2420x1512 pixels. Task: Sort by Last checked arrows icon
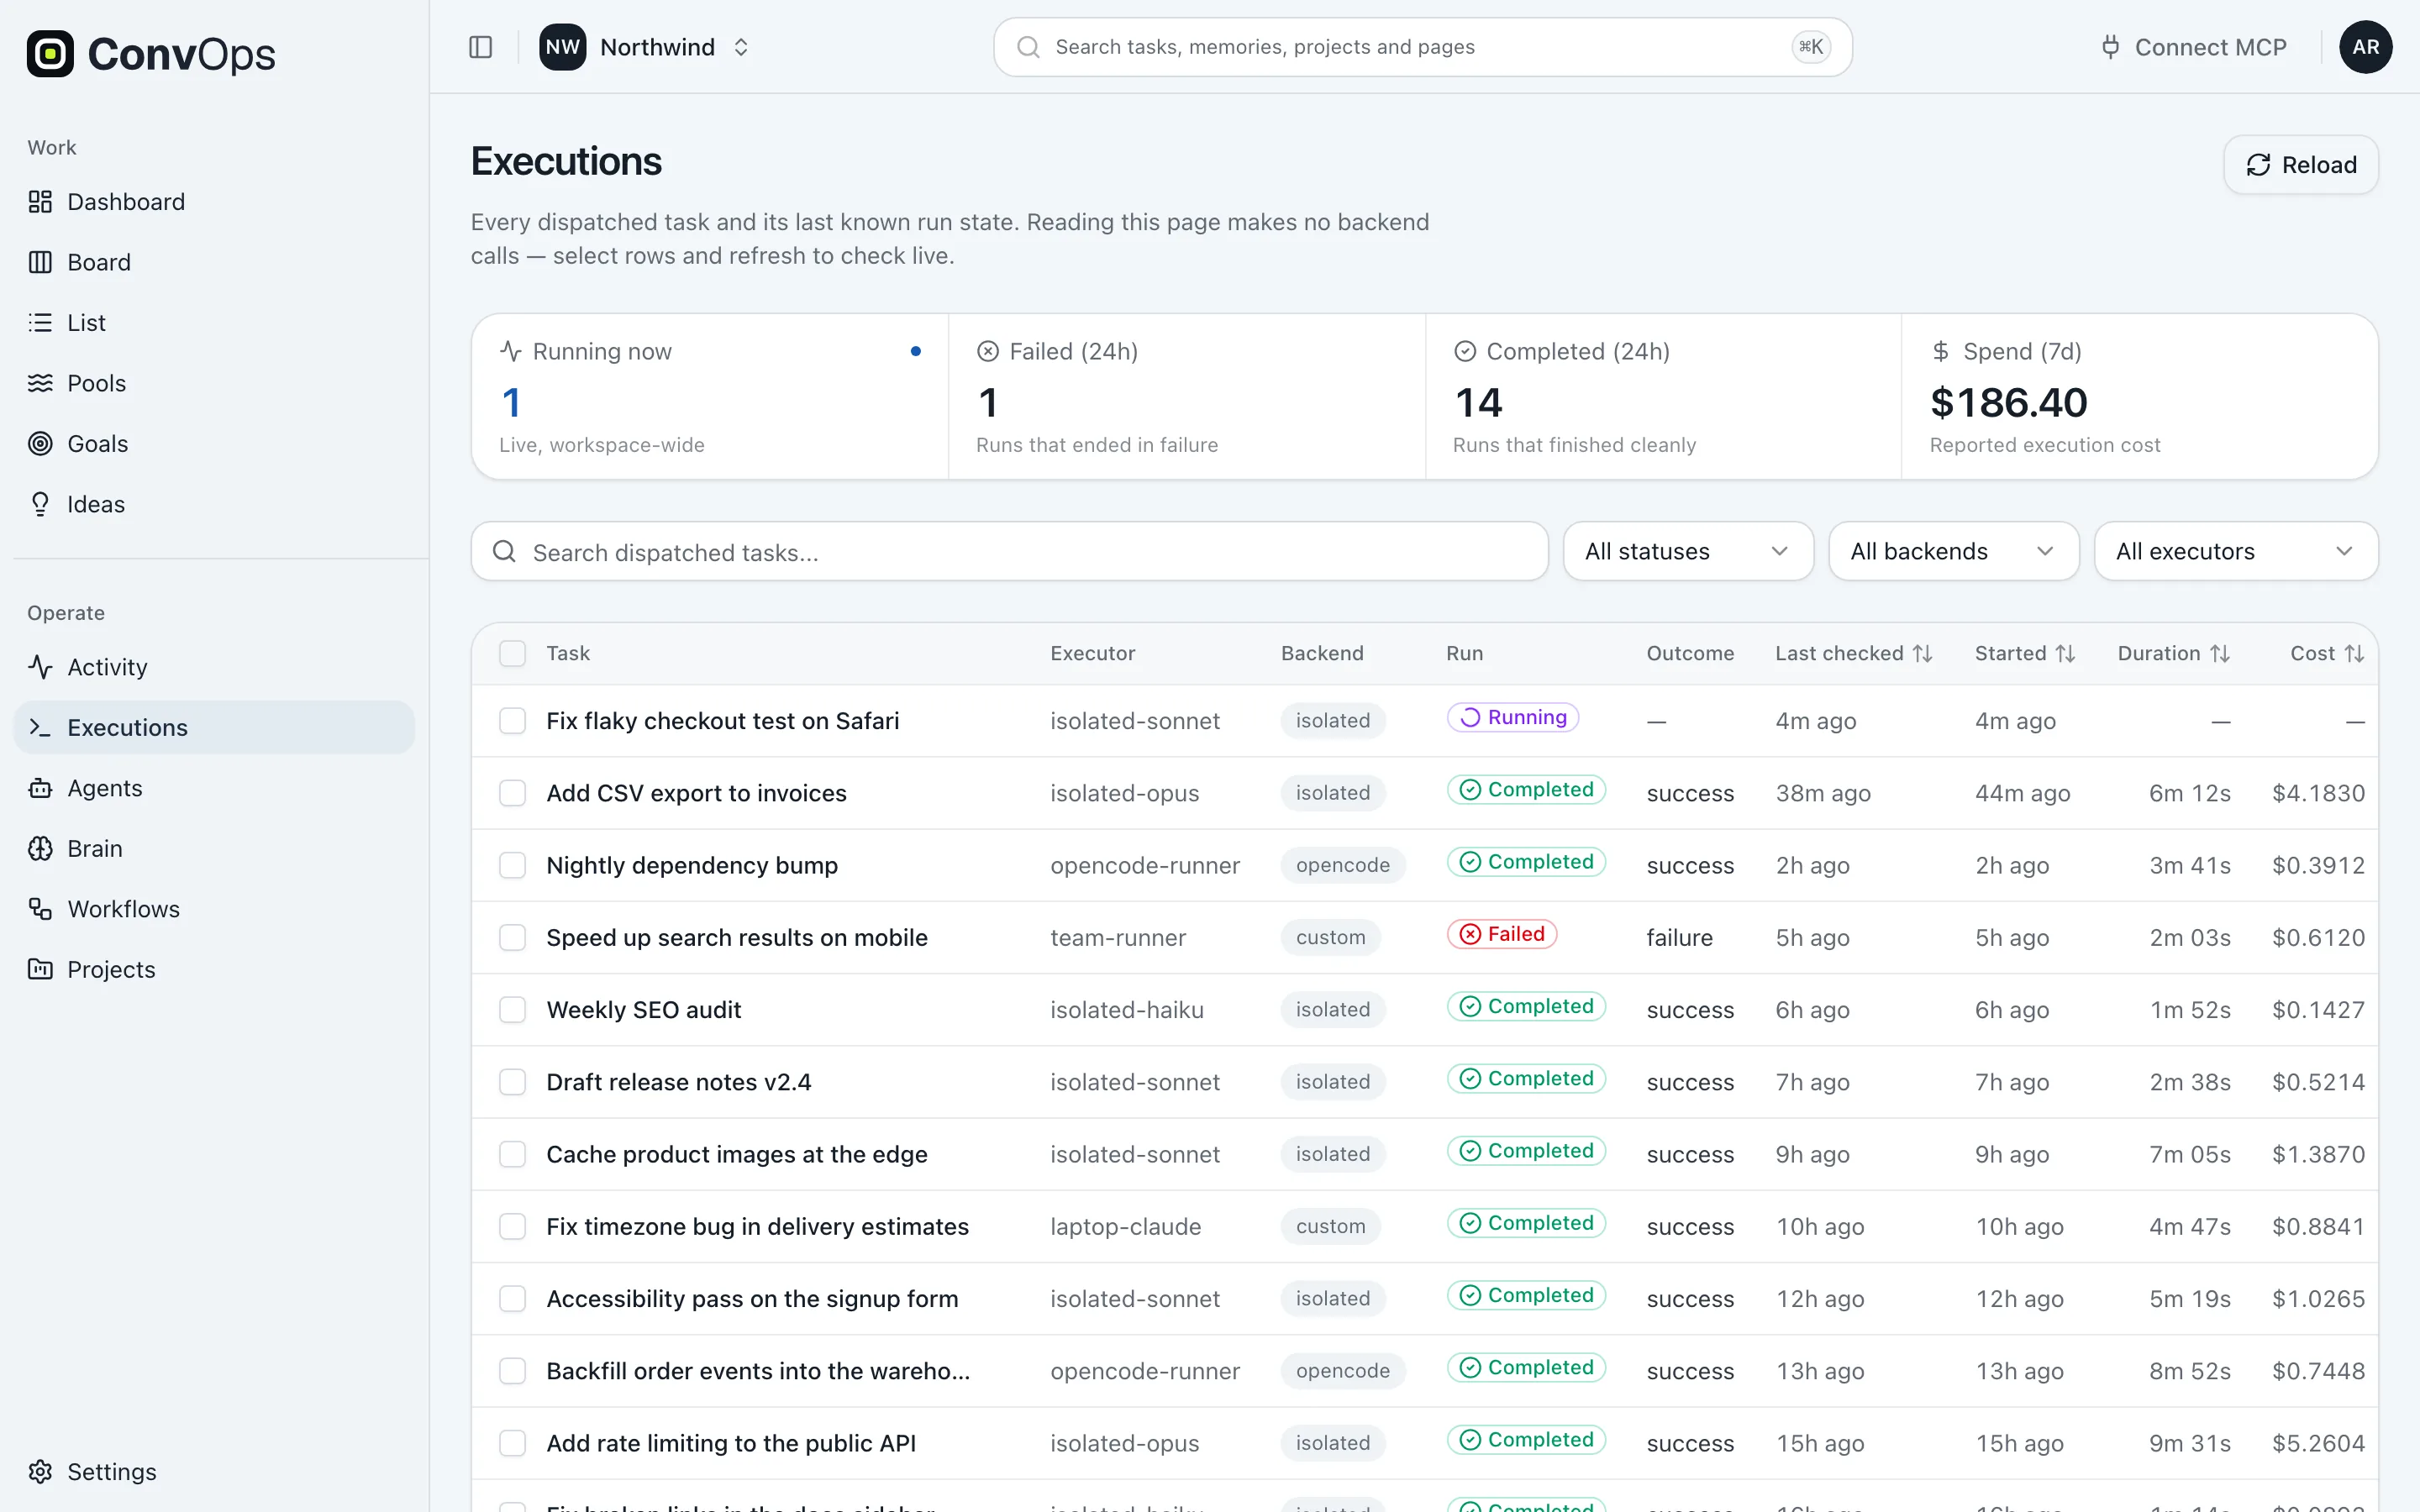[1922, 653]
